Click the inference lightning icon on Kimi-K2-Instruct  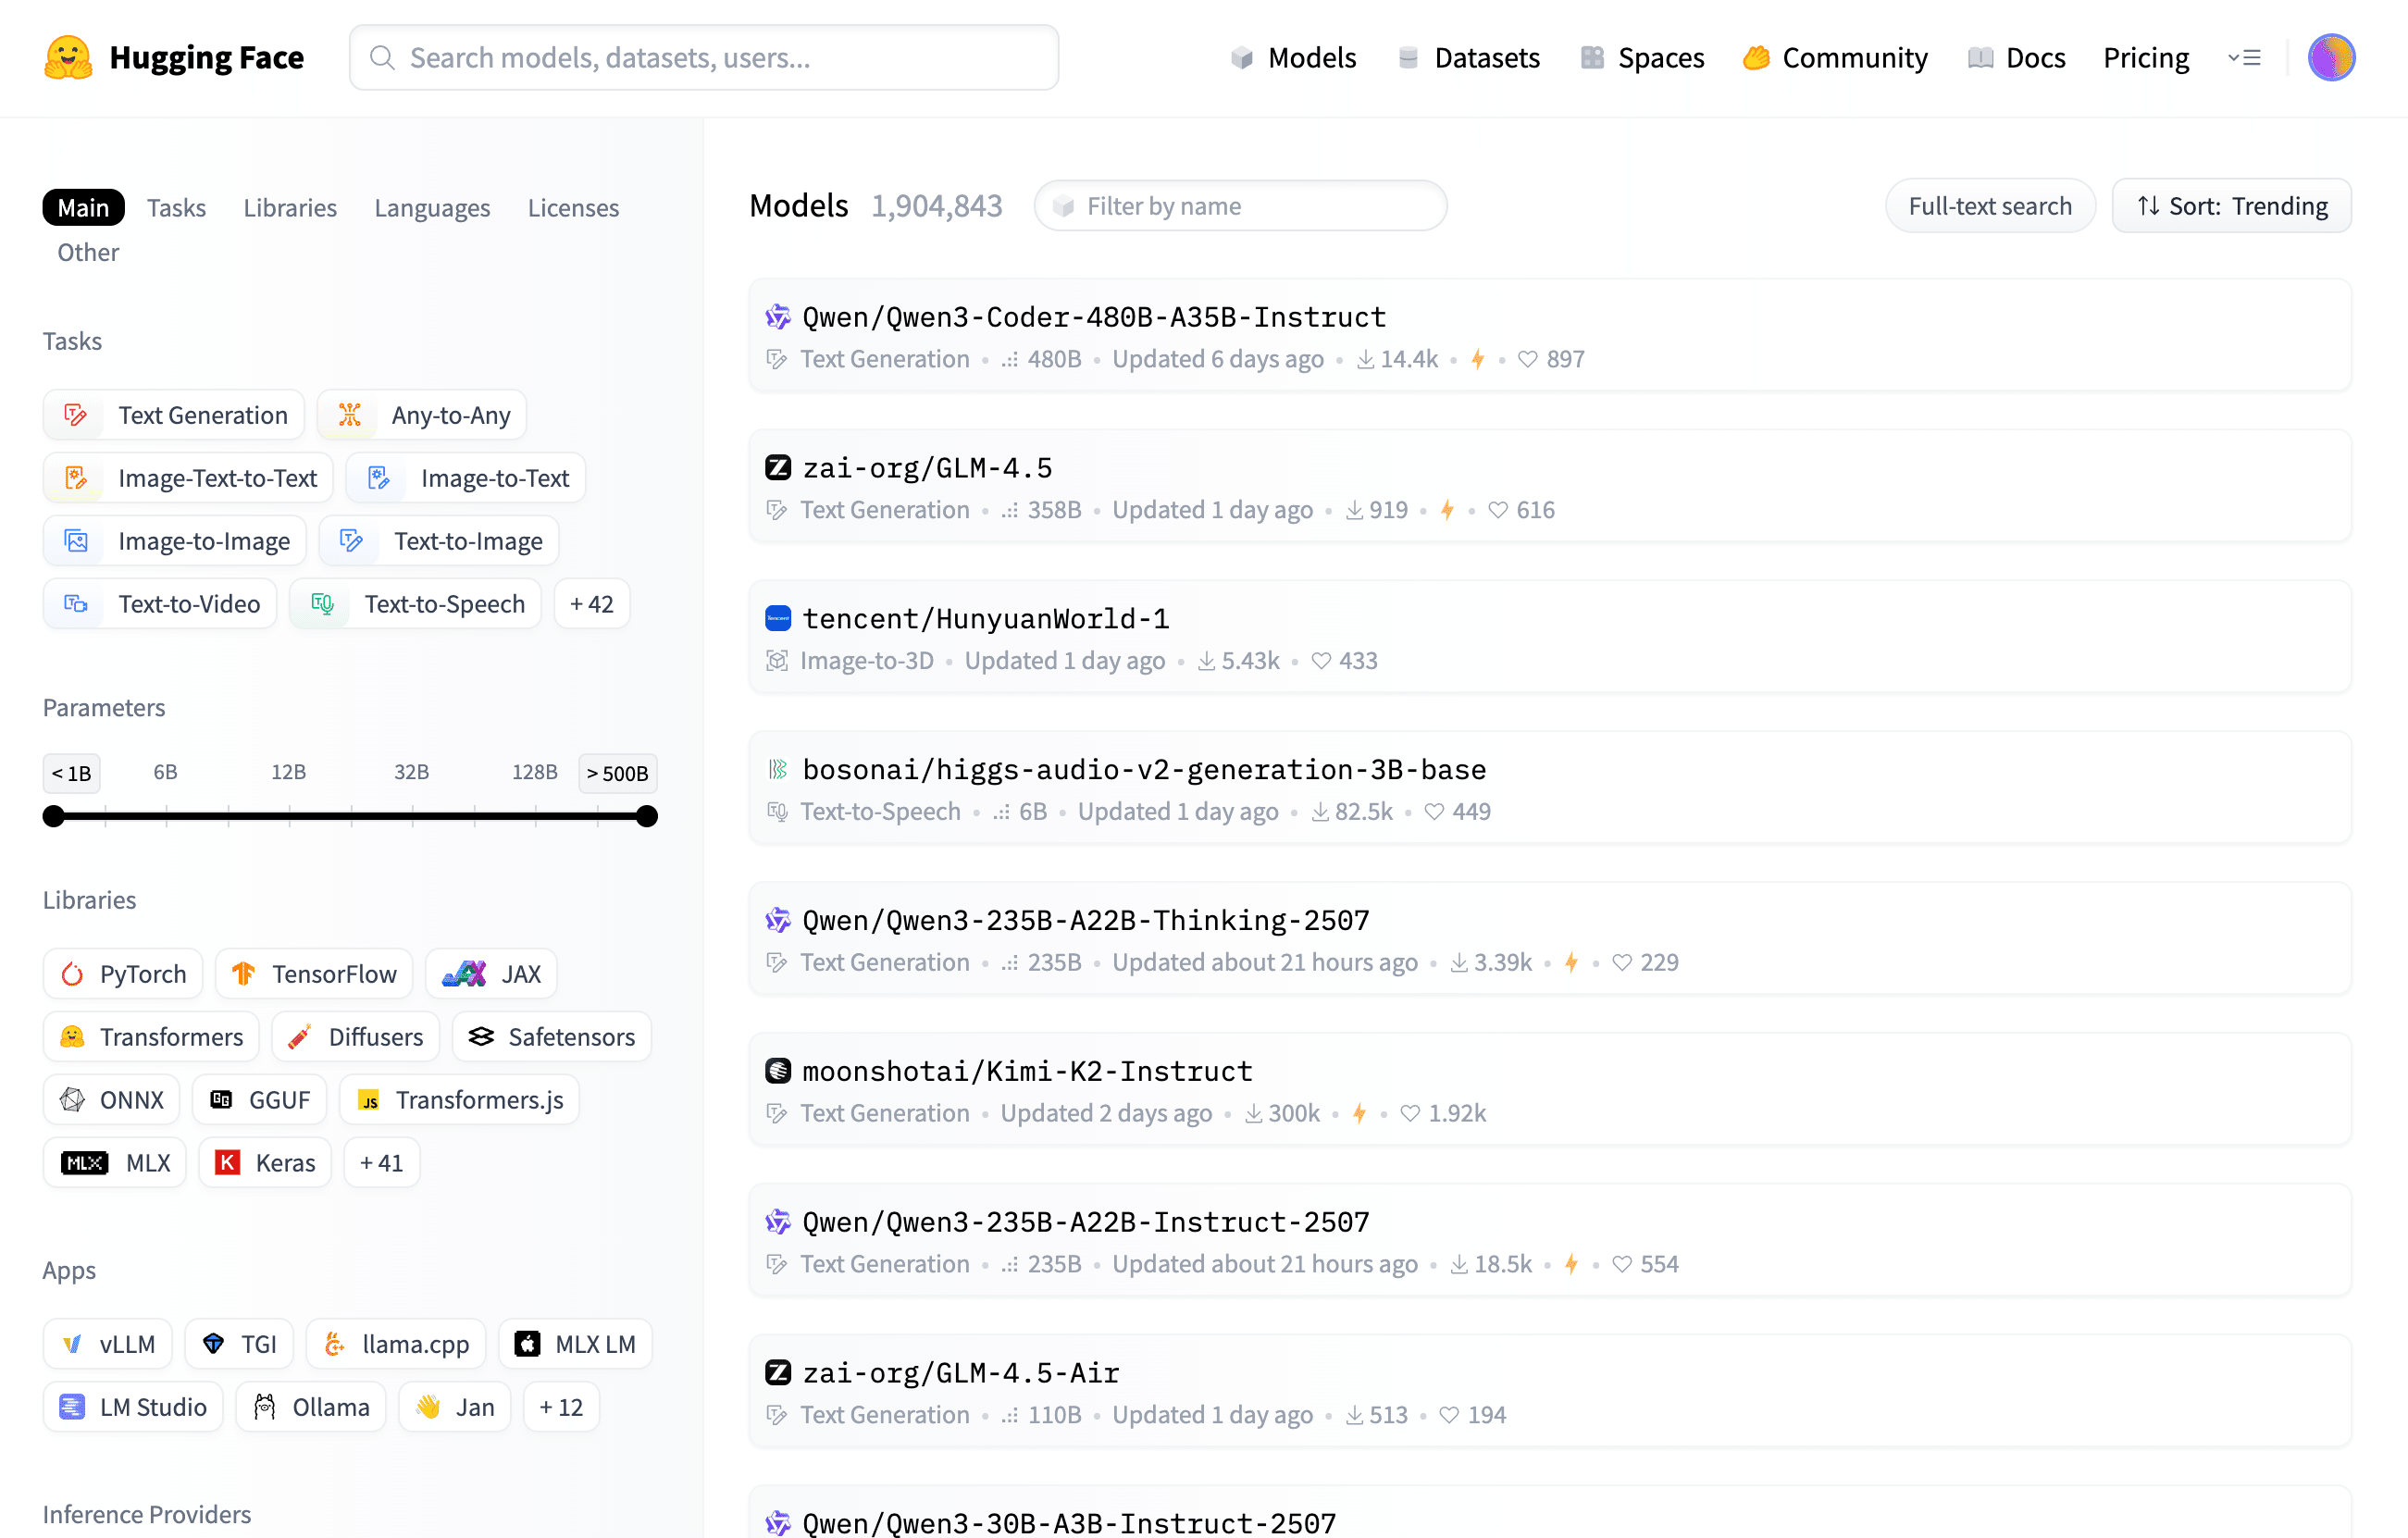click(x=1359, y=1113)
